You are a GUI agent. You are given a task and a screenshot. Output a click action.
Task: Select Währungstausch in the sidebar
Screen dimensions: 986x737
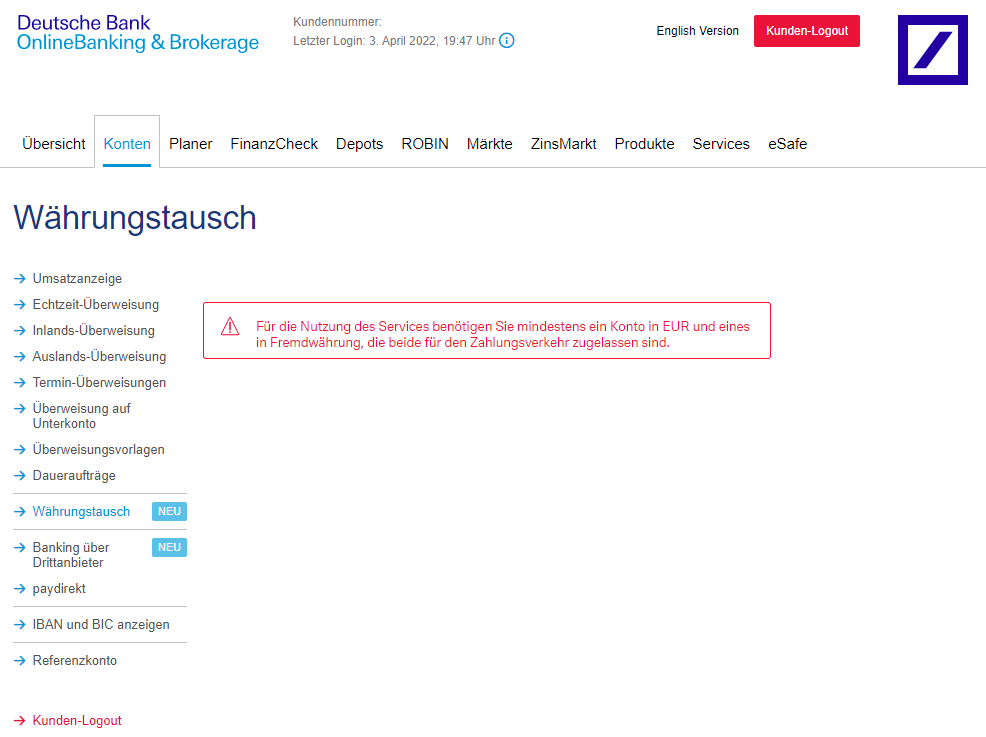(x=81, y=512)
